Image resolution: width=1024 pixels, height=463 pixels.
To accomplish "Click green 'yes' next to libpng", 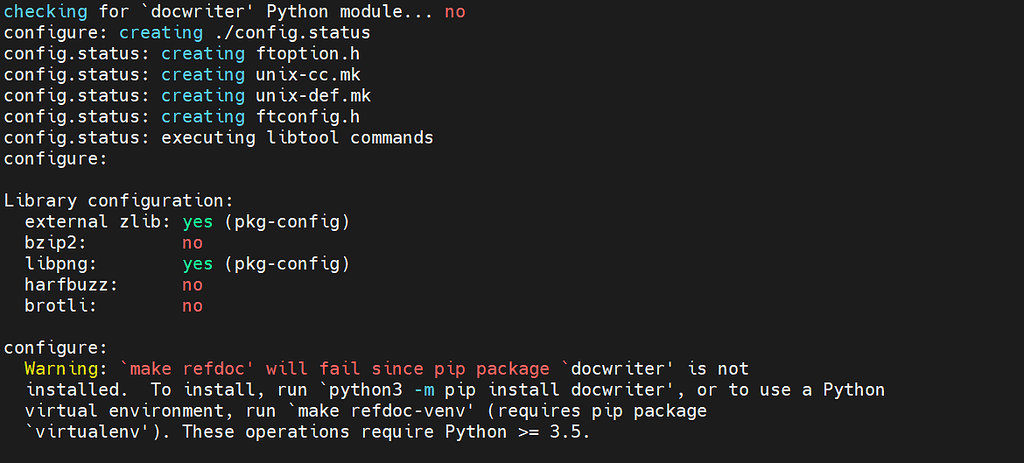I will [x=198, y=264].
